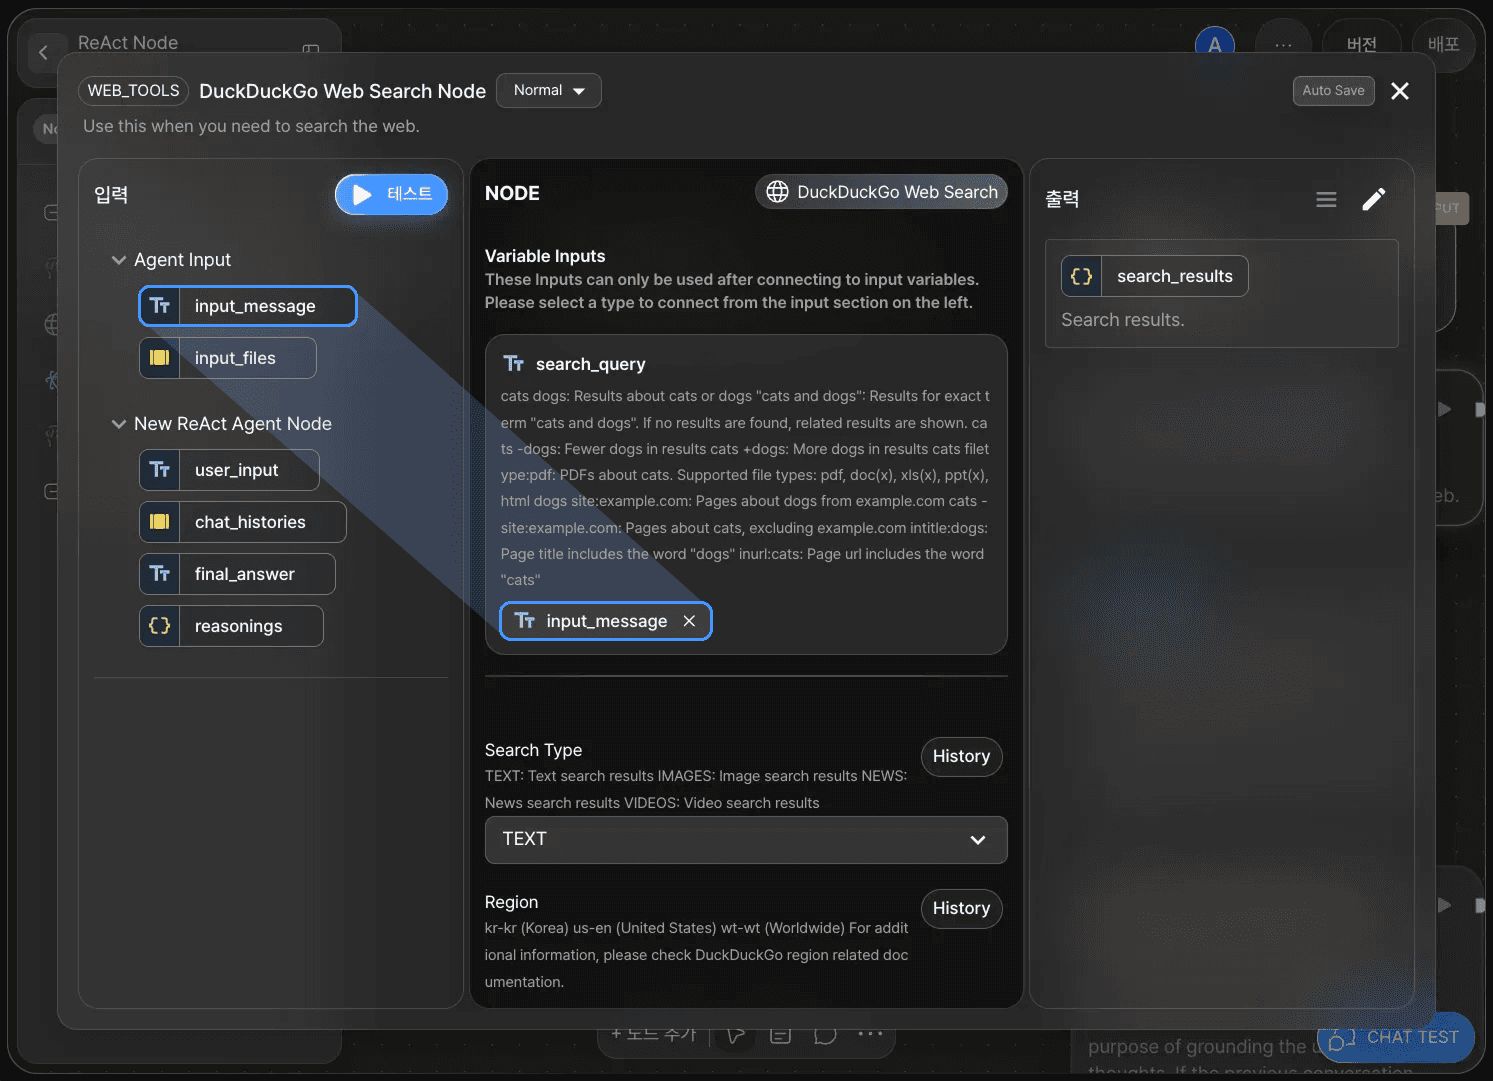
Task: Click the DuckDuckGo Web Search globe badge
Action: coord(881,192)
